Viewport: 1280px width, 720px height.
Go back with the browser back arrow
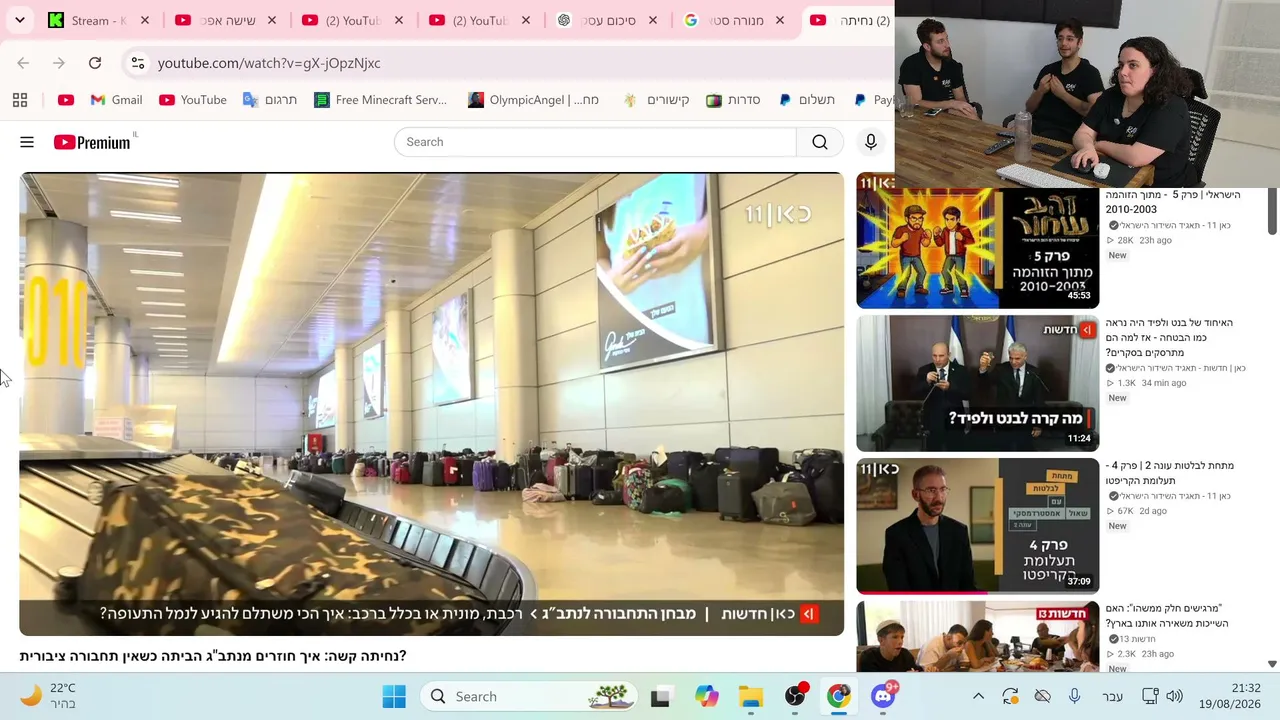(x=23, y=63)
